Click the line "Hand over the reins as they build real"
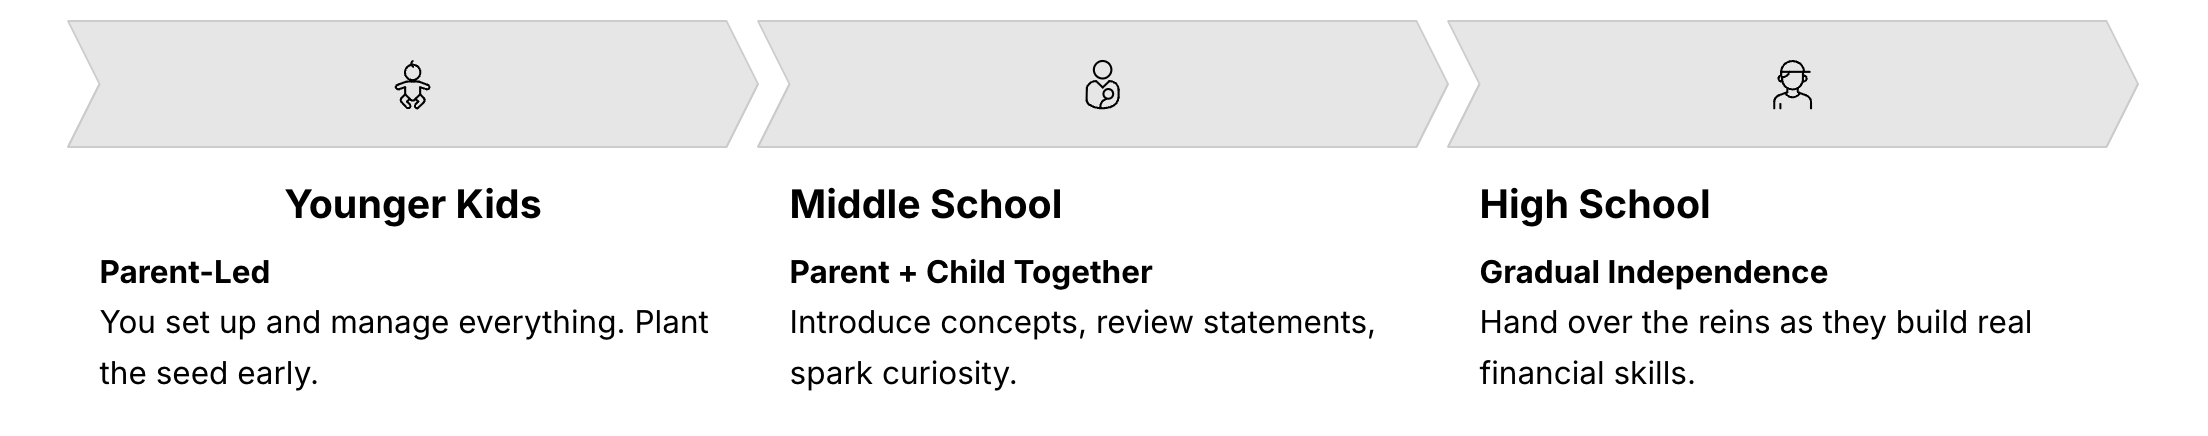The height and width of the screenshot is (436, 2208). click(x=1755, y=323)
